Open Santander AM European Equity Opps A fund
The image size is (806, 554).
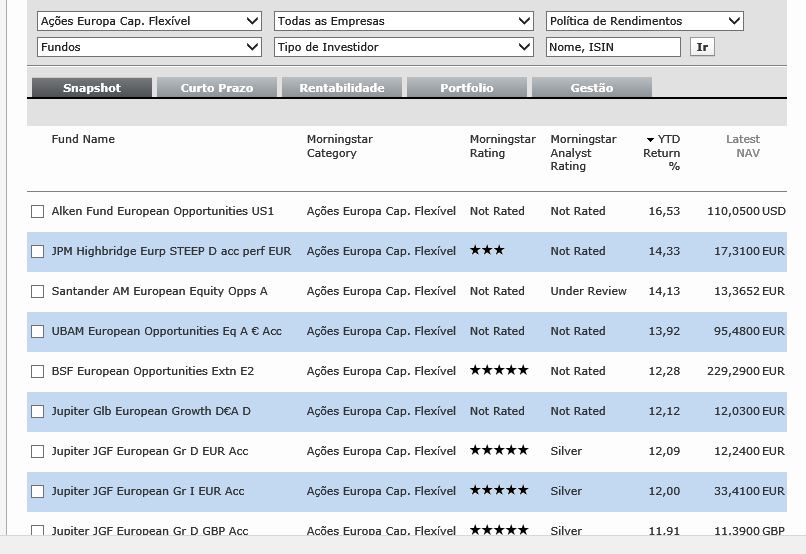click(159, 291)
